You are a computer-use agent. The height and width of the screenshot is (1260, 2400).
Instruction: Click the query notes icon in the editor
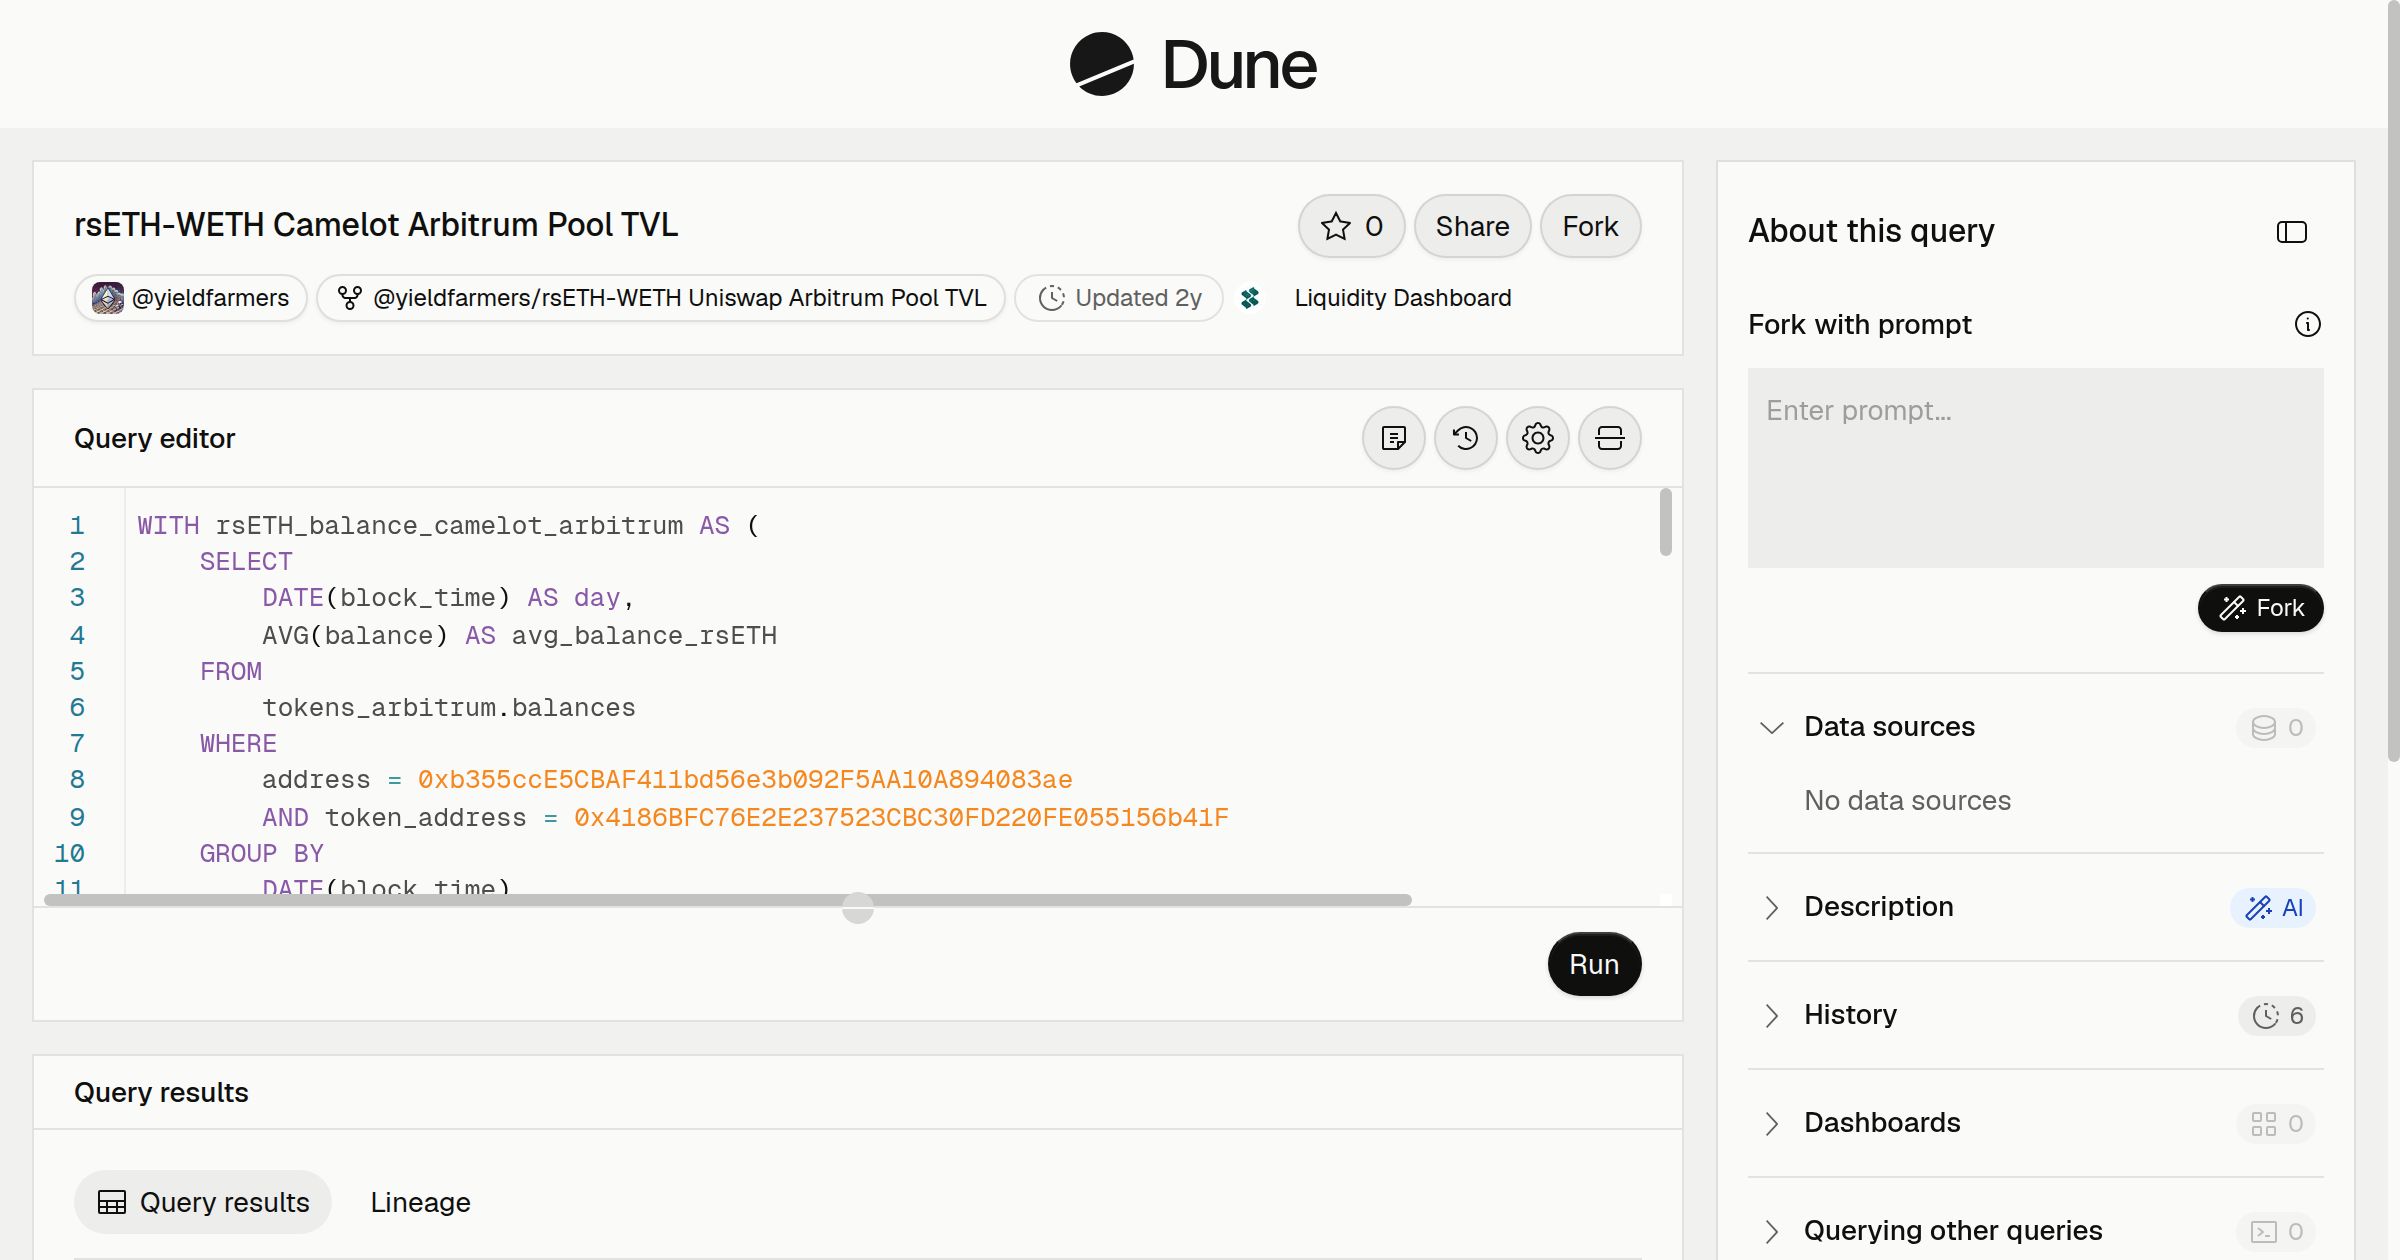1394,438
